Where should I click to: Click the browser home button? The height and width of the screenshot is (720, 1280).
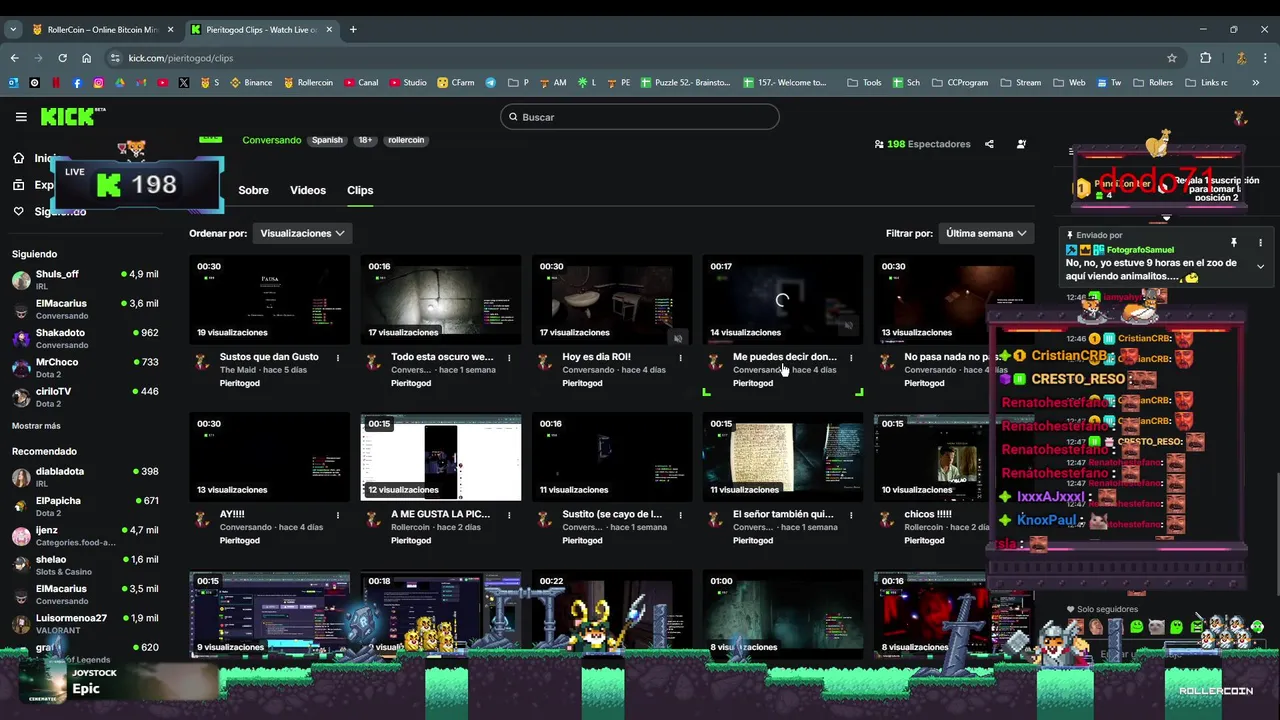[87, 58]
